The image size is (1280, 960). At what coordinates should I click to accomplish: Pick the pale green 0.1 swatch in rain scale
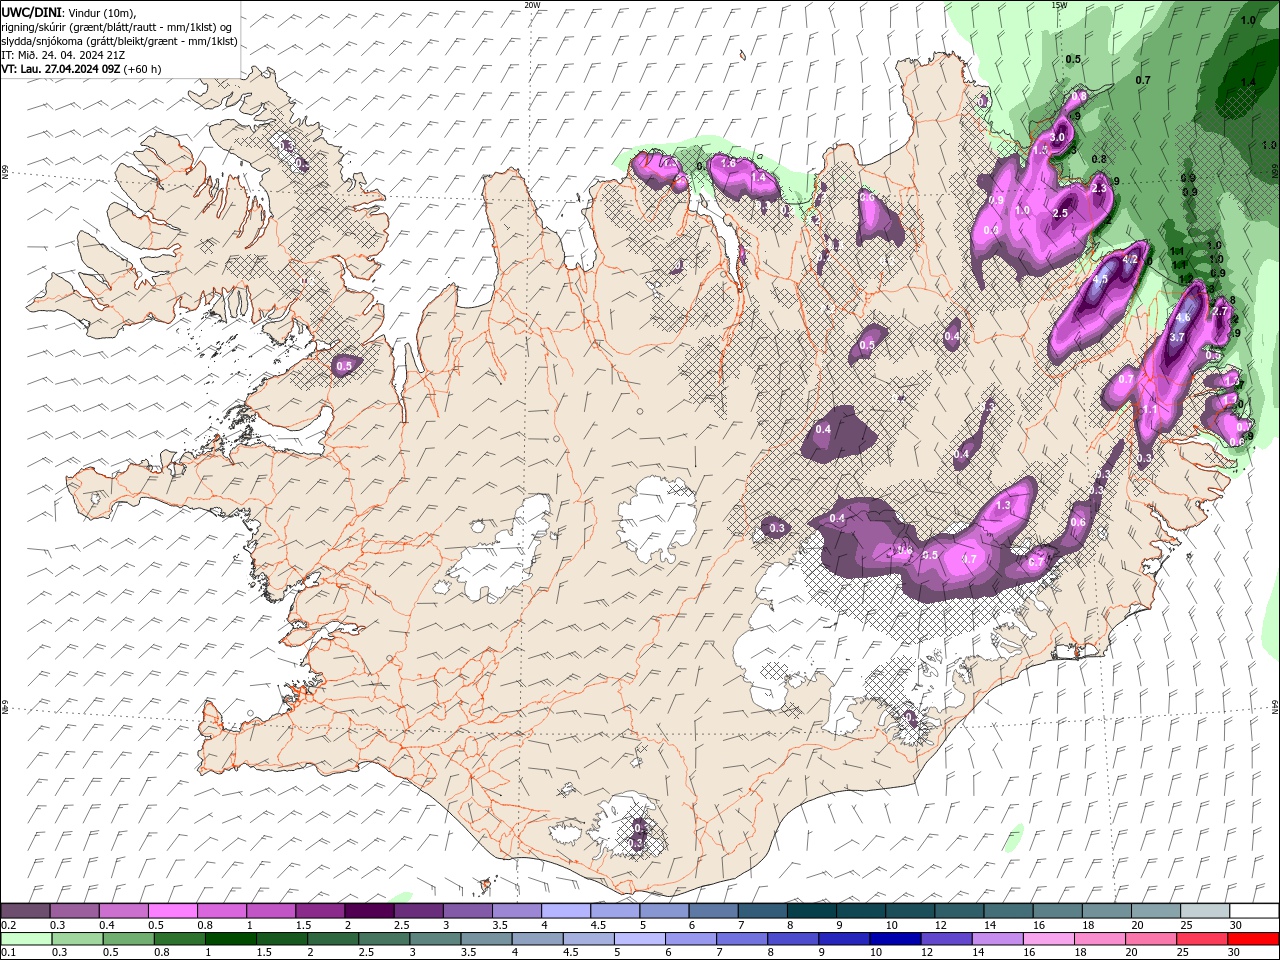point(26,939)
